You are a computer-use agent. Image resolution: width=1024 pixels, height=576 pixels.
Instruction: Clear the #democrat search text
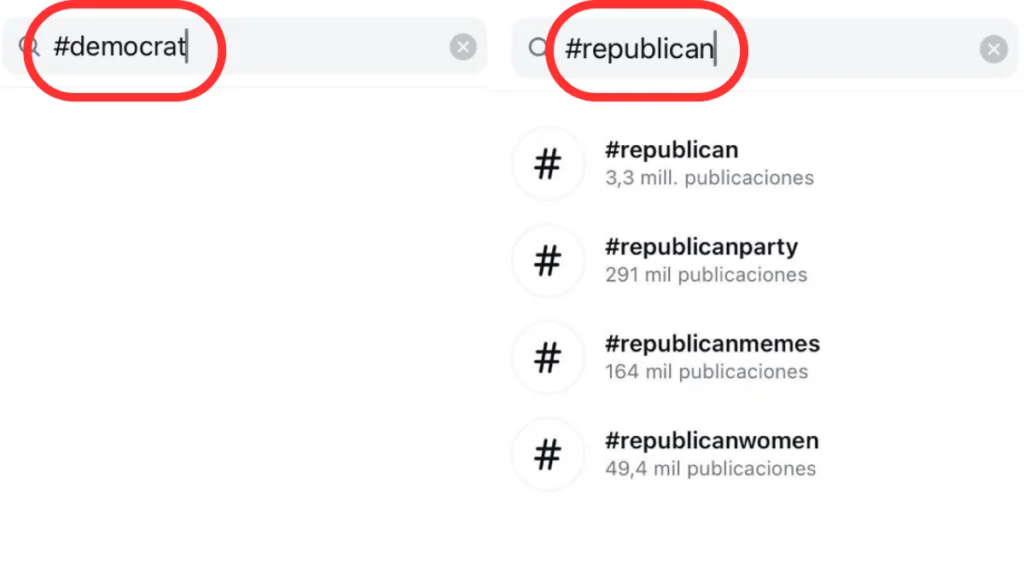point(462,47)
